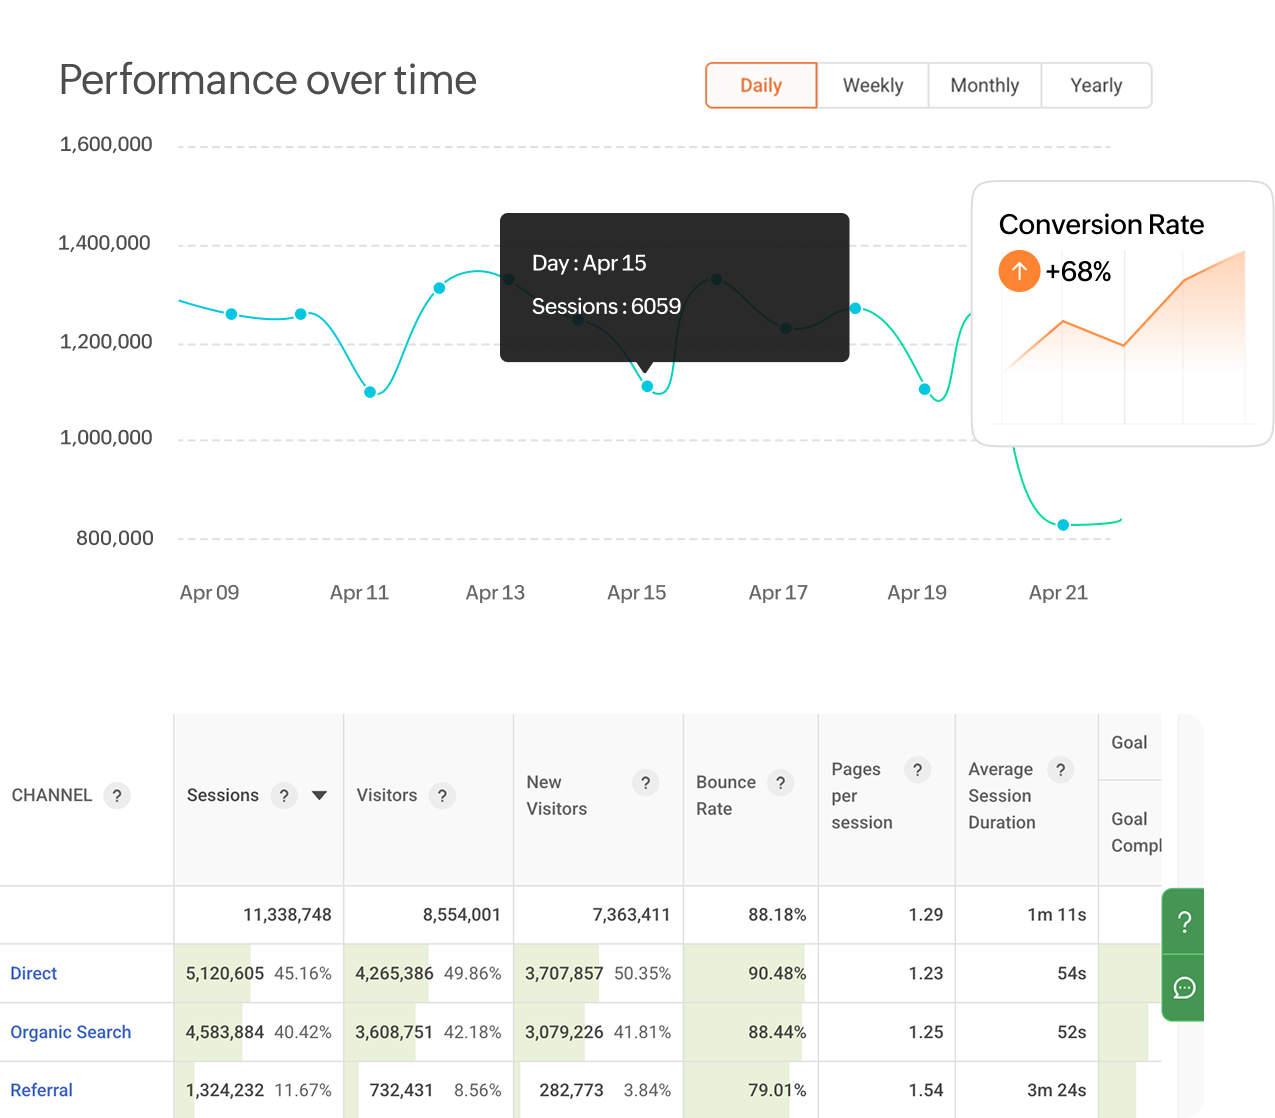Click the Apr 21 data point on chart
Viewport: 1275px width, 1118px height.
(1063, 525)
